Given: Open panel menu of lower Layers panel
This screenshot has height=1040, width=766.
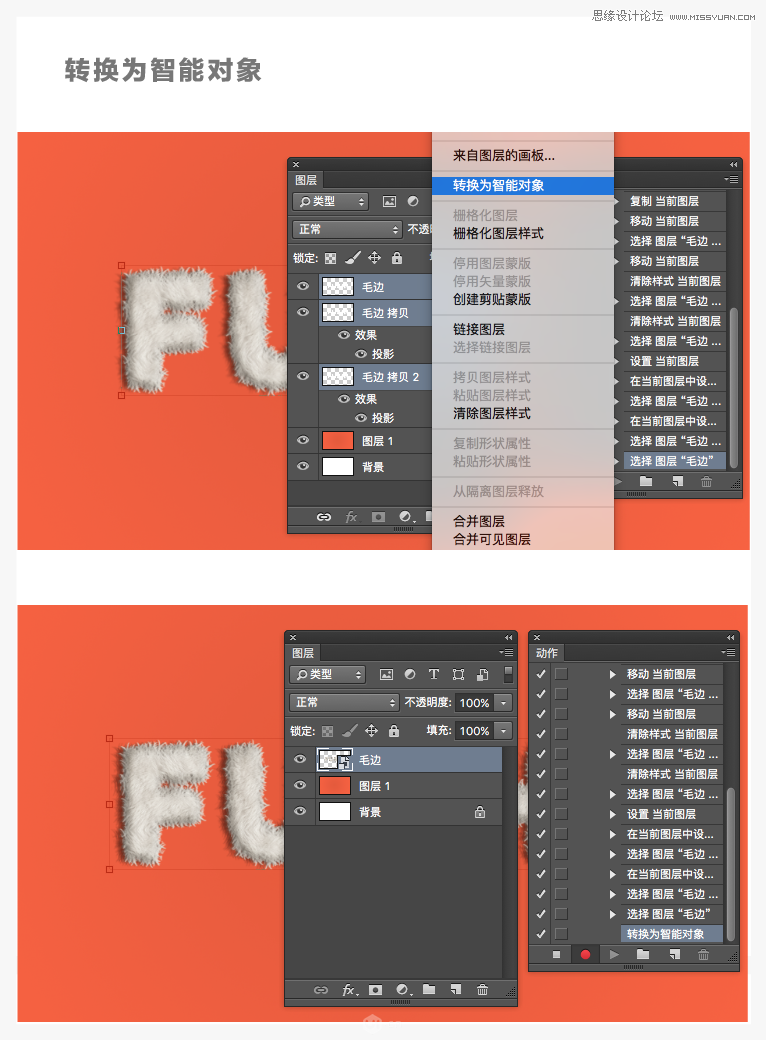Looking at the screenshot, I should pyautogui.click(x=506, y=653).
